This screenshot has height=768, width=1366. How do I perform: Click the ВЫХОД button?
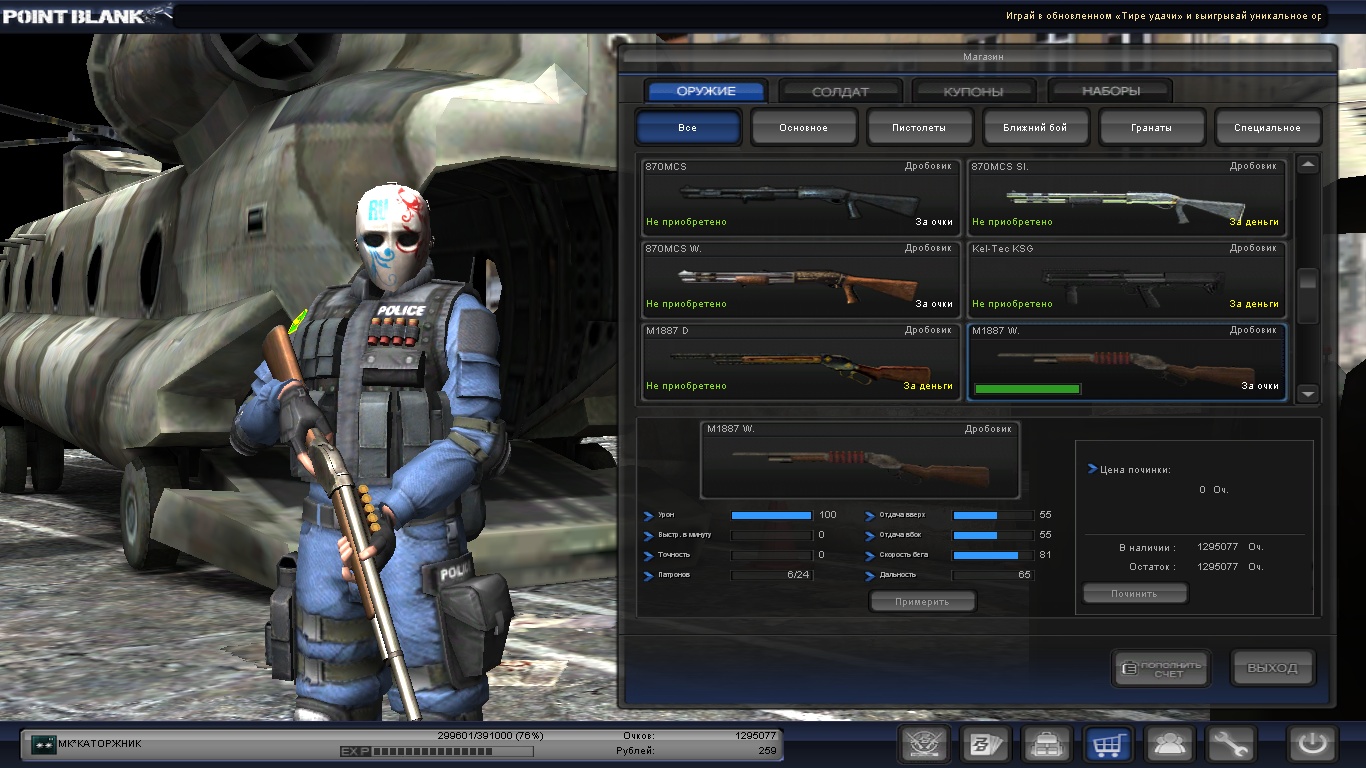(1272, 668)
